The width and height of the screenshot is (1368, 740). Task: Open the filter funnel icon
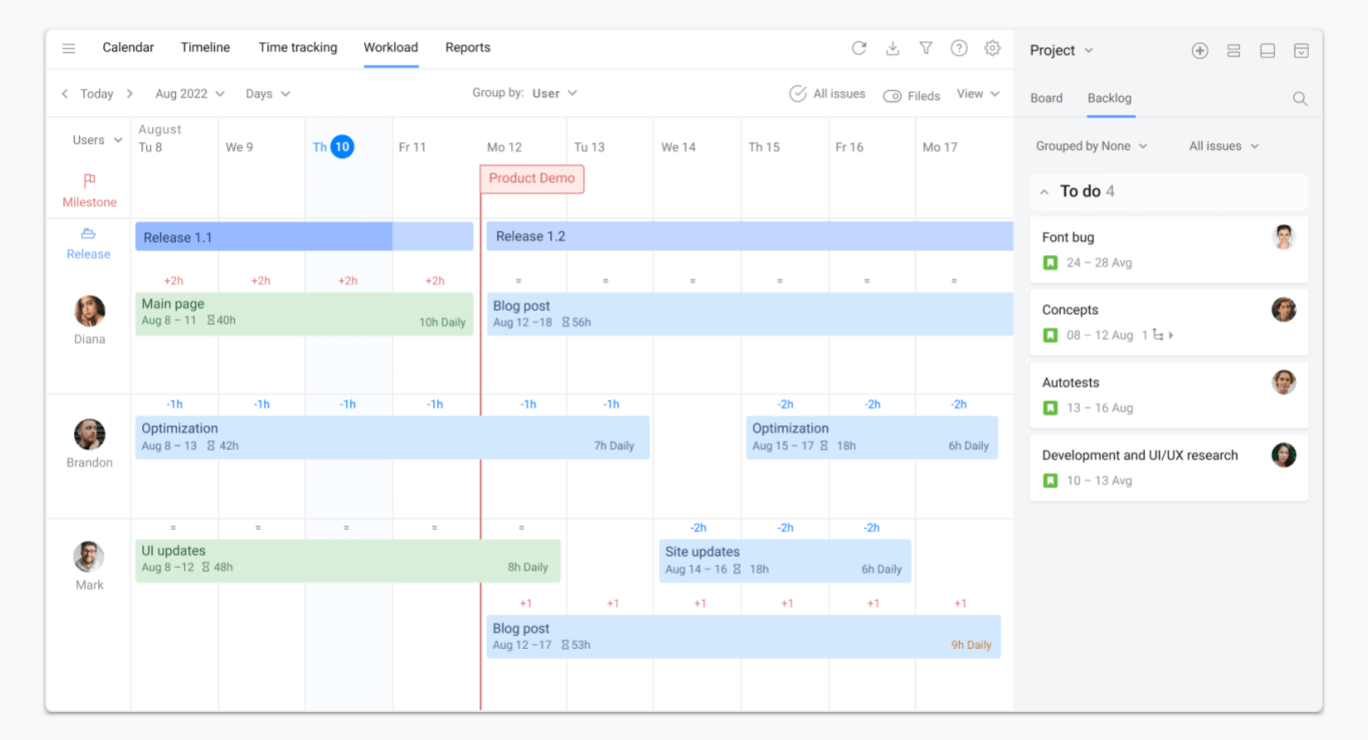(x=926, y=48)
